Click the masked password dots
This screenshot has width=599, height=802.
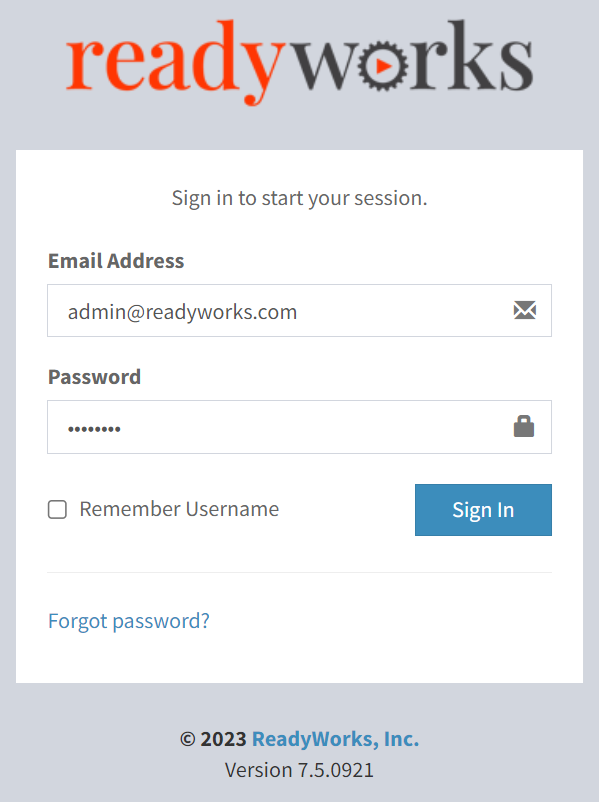pyautogui.click(x=94, y=429)
